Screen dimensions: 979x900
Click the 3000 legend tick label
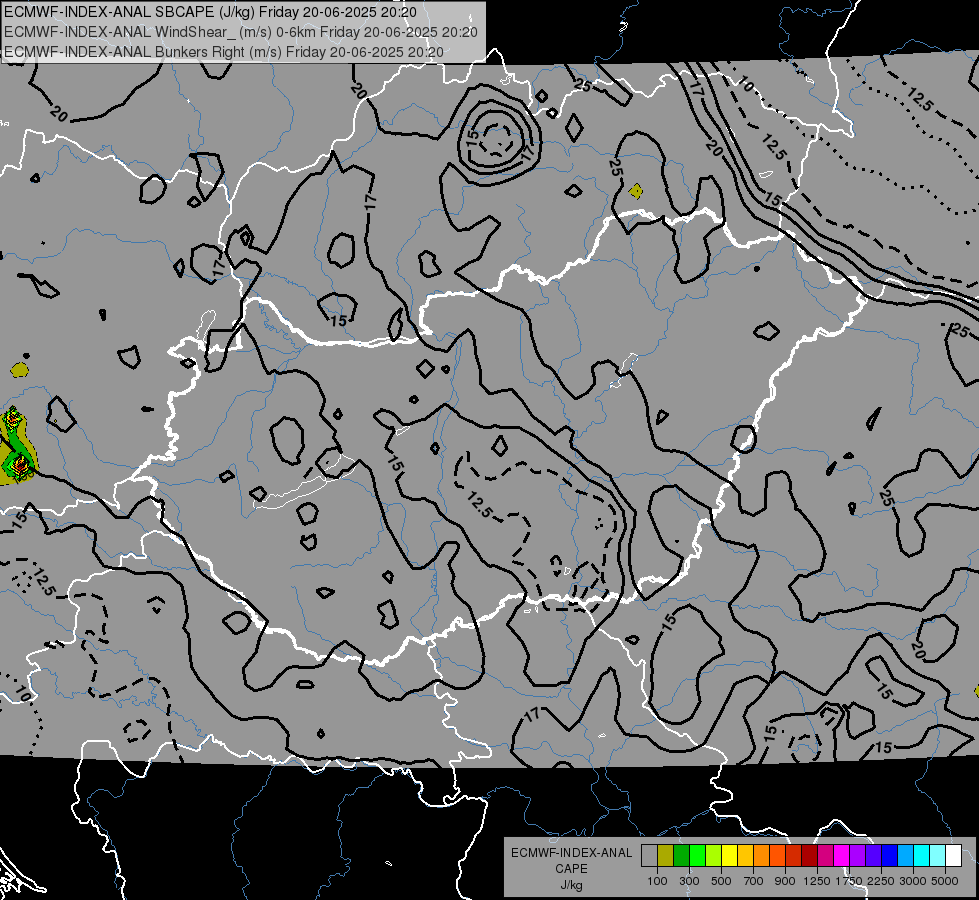click(x=913, y=881)
